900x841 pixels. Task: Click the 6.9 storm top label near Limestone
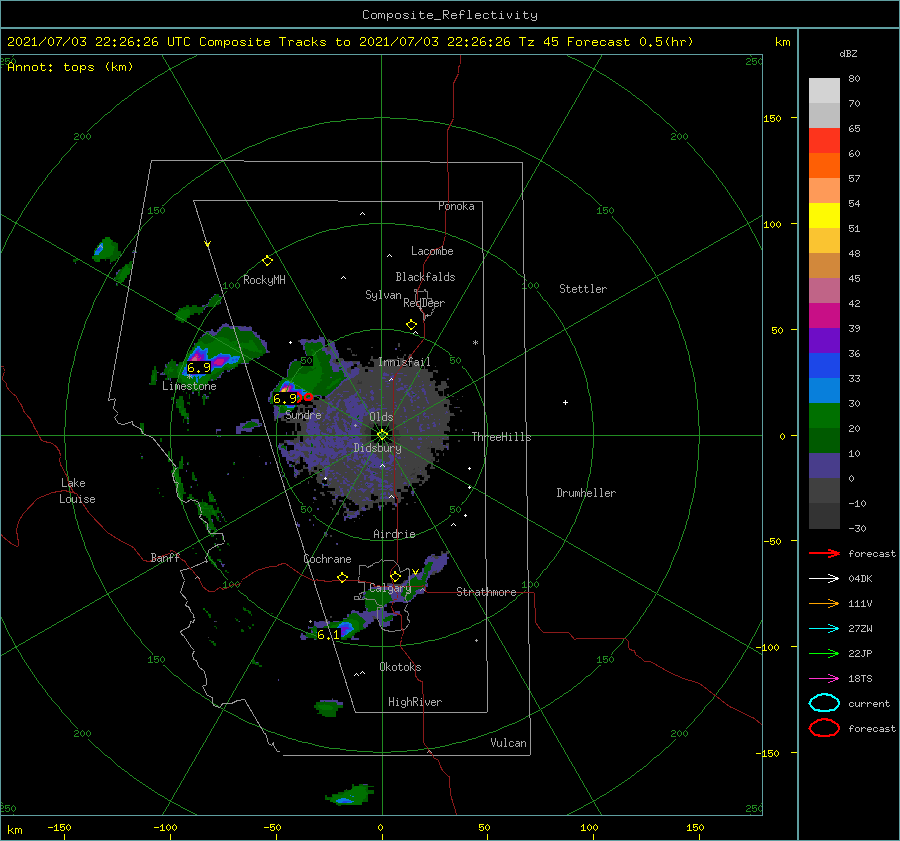coord(199,367)
